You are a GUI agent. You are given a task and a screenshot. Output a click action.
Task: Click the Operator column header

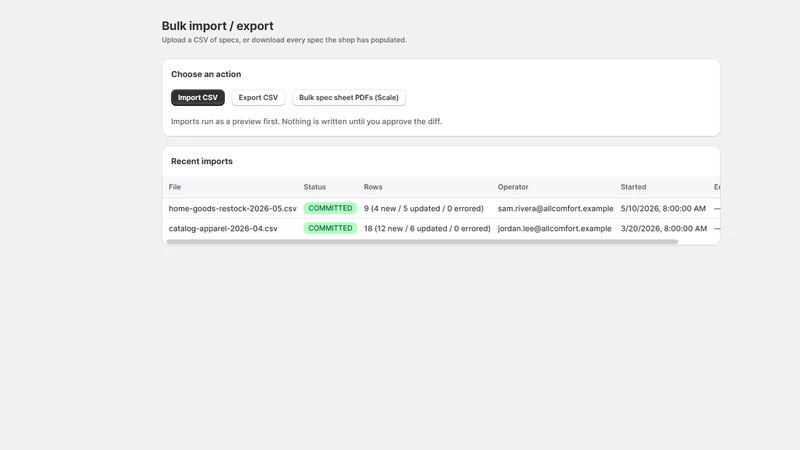tap(513, 187)
